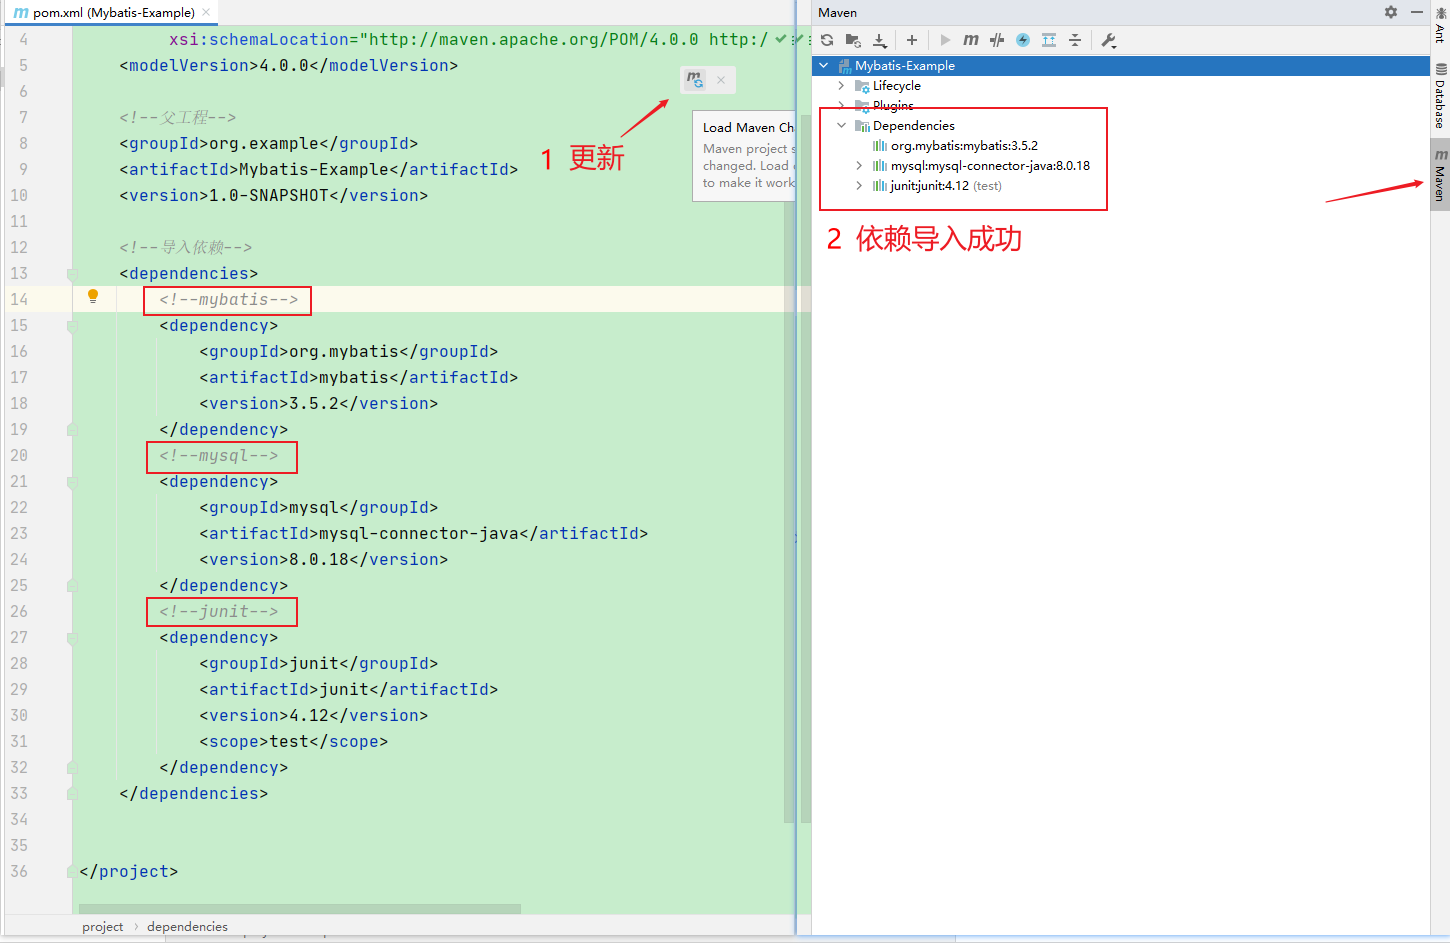Click the editor horizontal scrollbar
Image resolution: width=1450 pixels, height=943 pixels.
pos(300,909)
